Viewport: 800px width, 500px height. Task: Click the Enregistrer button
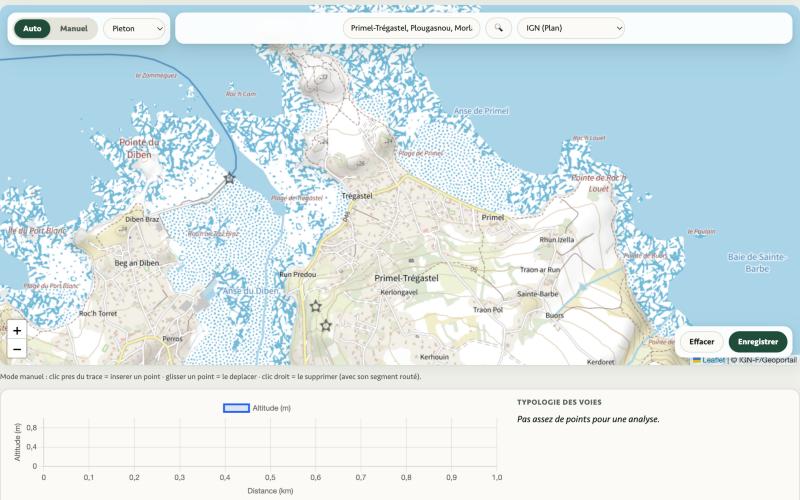758,342
